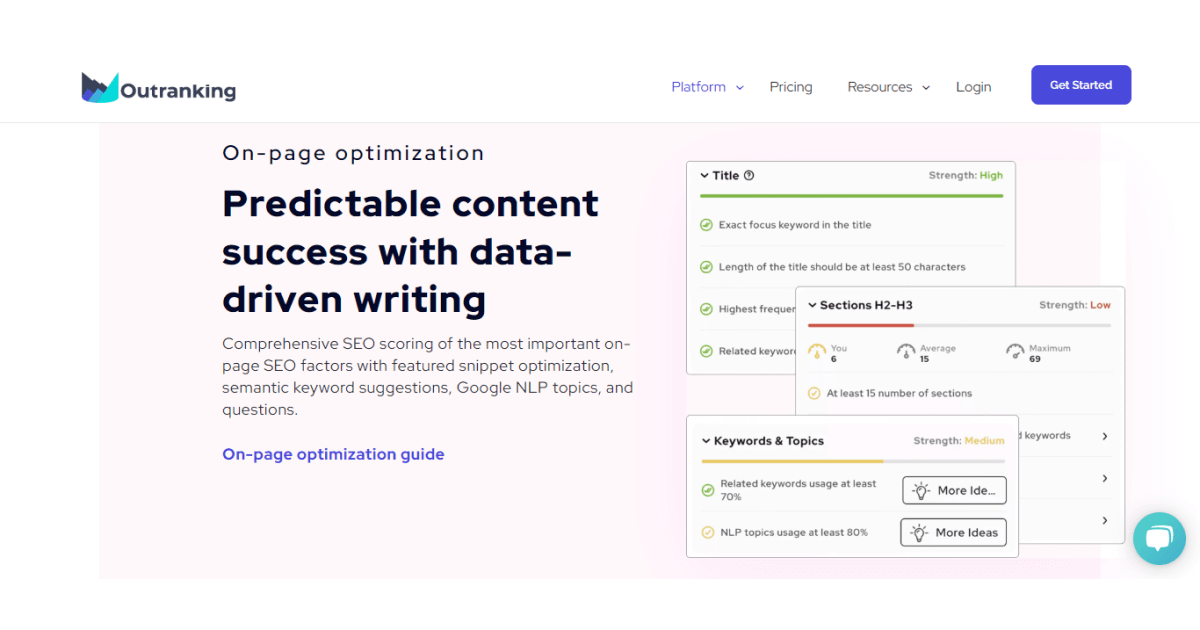Go to the Pricing page

click(791, 87)
